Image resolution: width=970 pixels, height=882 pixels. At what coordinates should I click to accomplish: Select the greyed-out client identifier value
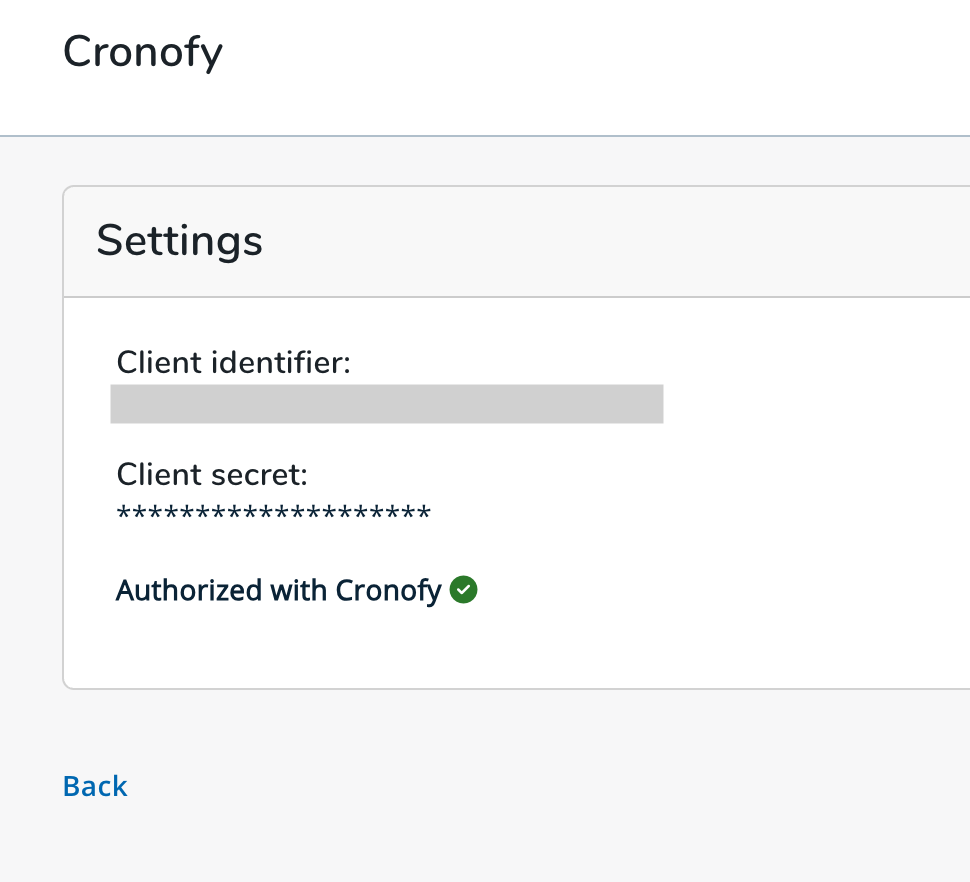click(x=387, y=404)
